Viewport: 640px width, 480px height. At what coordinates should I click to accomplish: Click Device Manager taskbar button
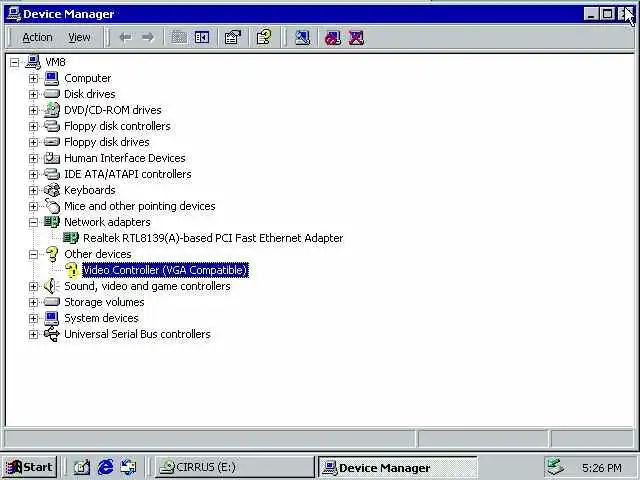[397, 467]
